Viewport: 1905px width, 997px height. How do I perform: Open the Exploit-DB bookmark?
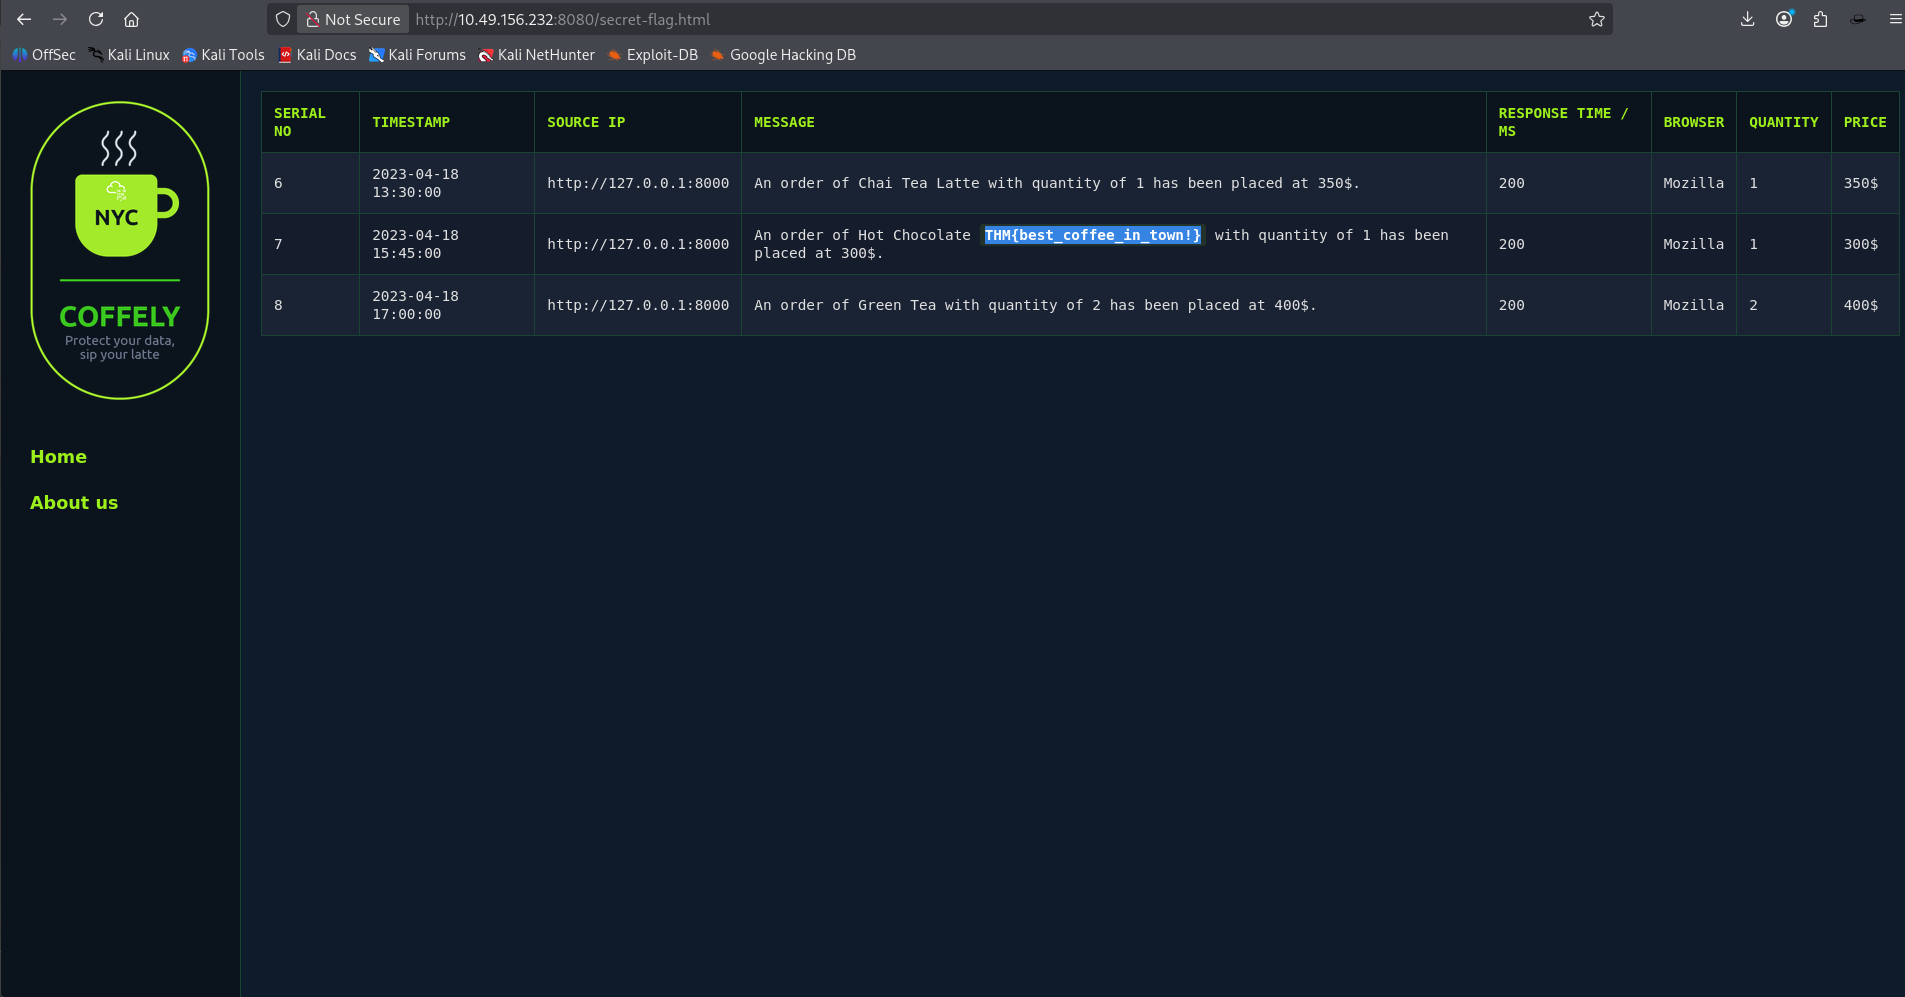click(652, 55)
